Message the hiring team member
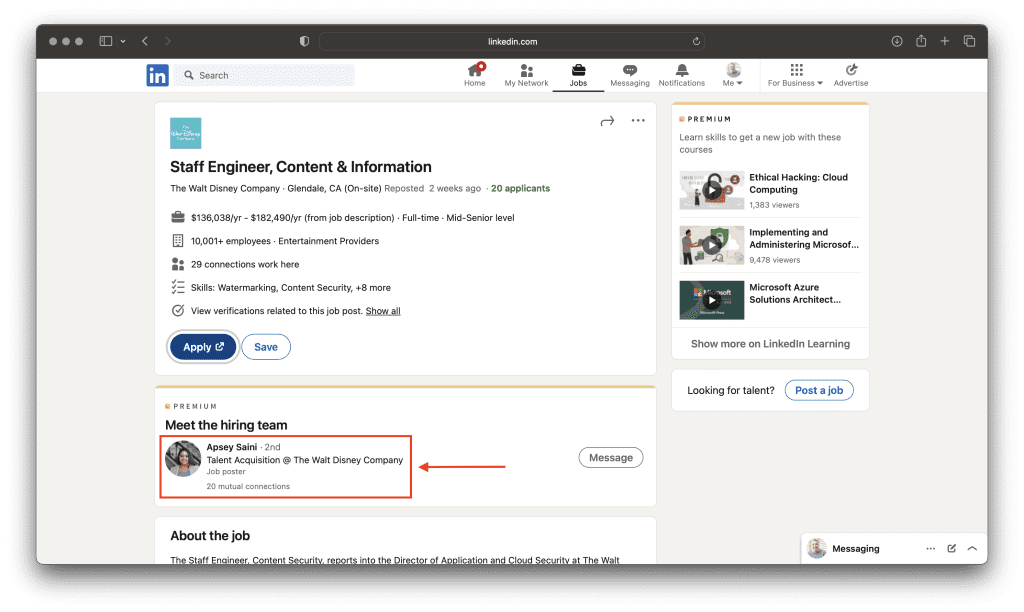 pyautogui.click(x=611, y=458)
